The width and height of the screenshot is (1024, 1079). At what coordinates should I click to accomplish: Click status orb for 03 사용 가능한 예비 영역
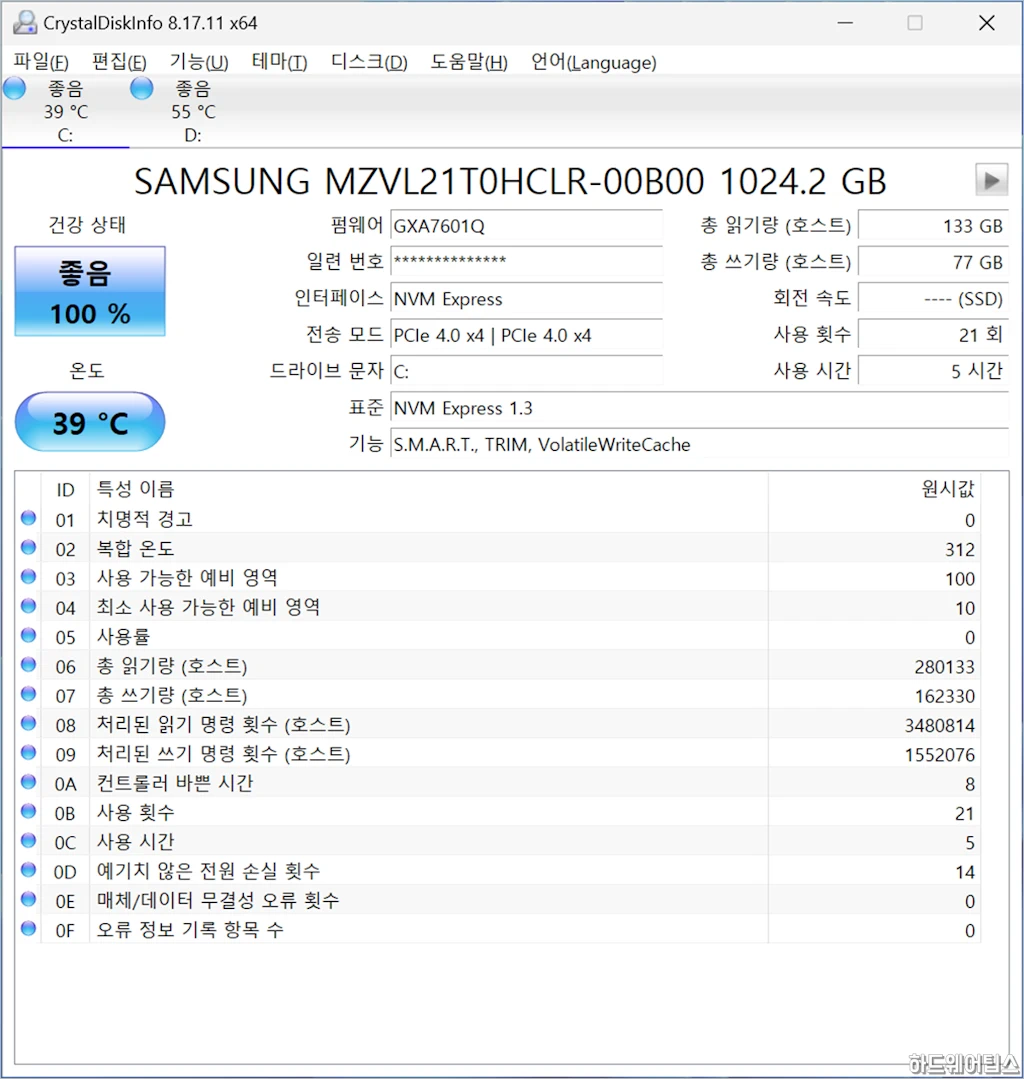(x=28, y=576)
